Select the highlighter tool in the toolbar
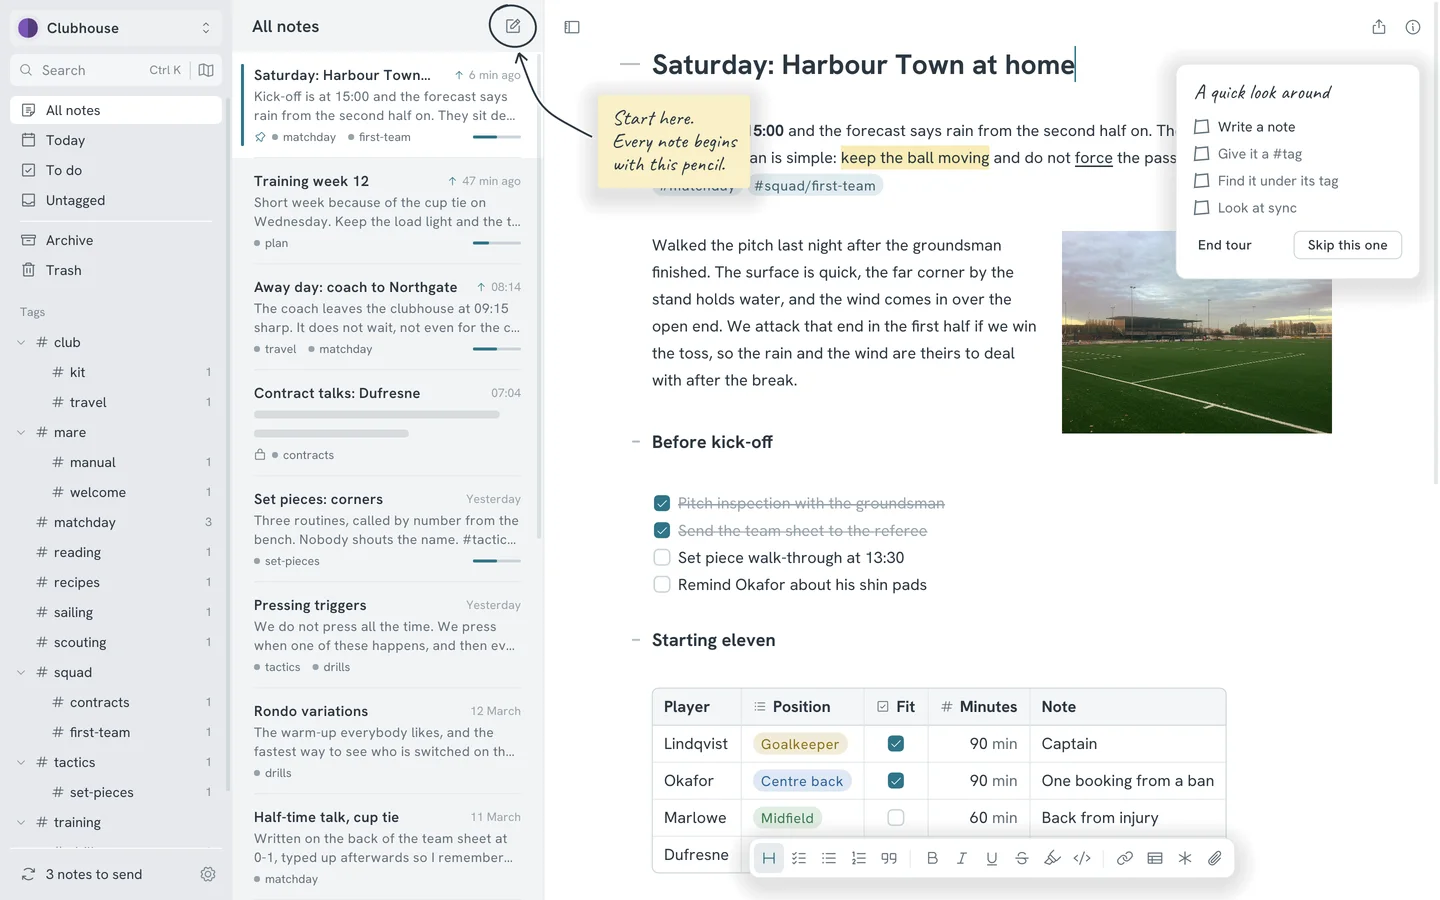The width and height of the screenshot is (1440, 900). (1052, 858)
